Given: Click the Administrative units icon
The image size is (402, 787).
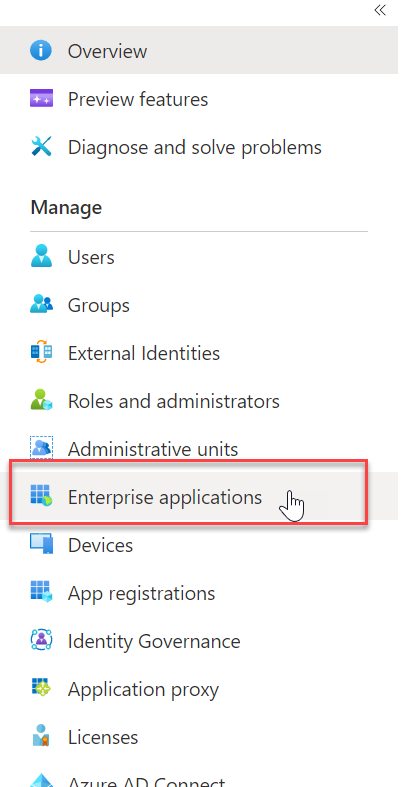Looking at the screenshot, I should point(41,447).
